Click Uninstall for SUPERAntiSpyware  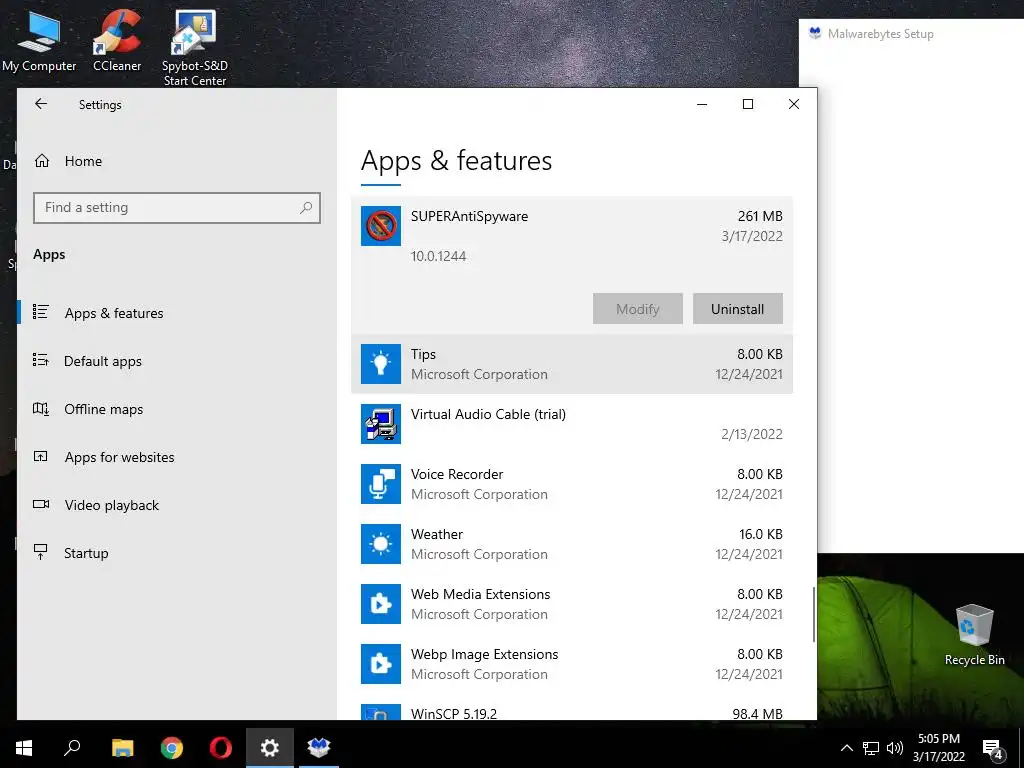[x=737, y=309]
